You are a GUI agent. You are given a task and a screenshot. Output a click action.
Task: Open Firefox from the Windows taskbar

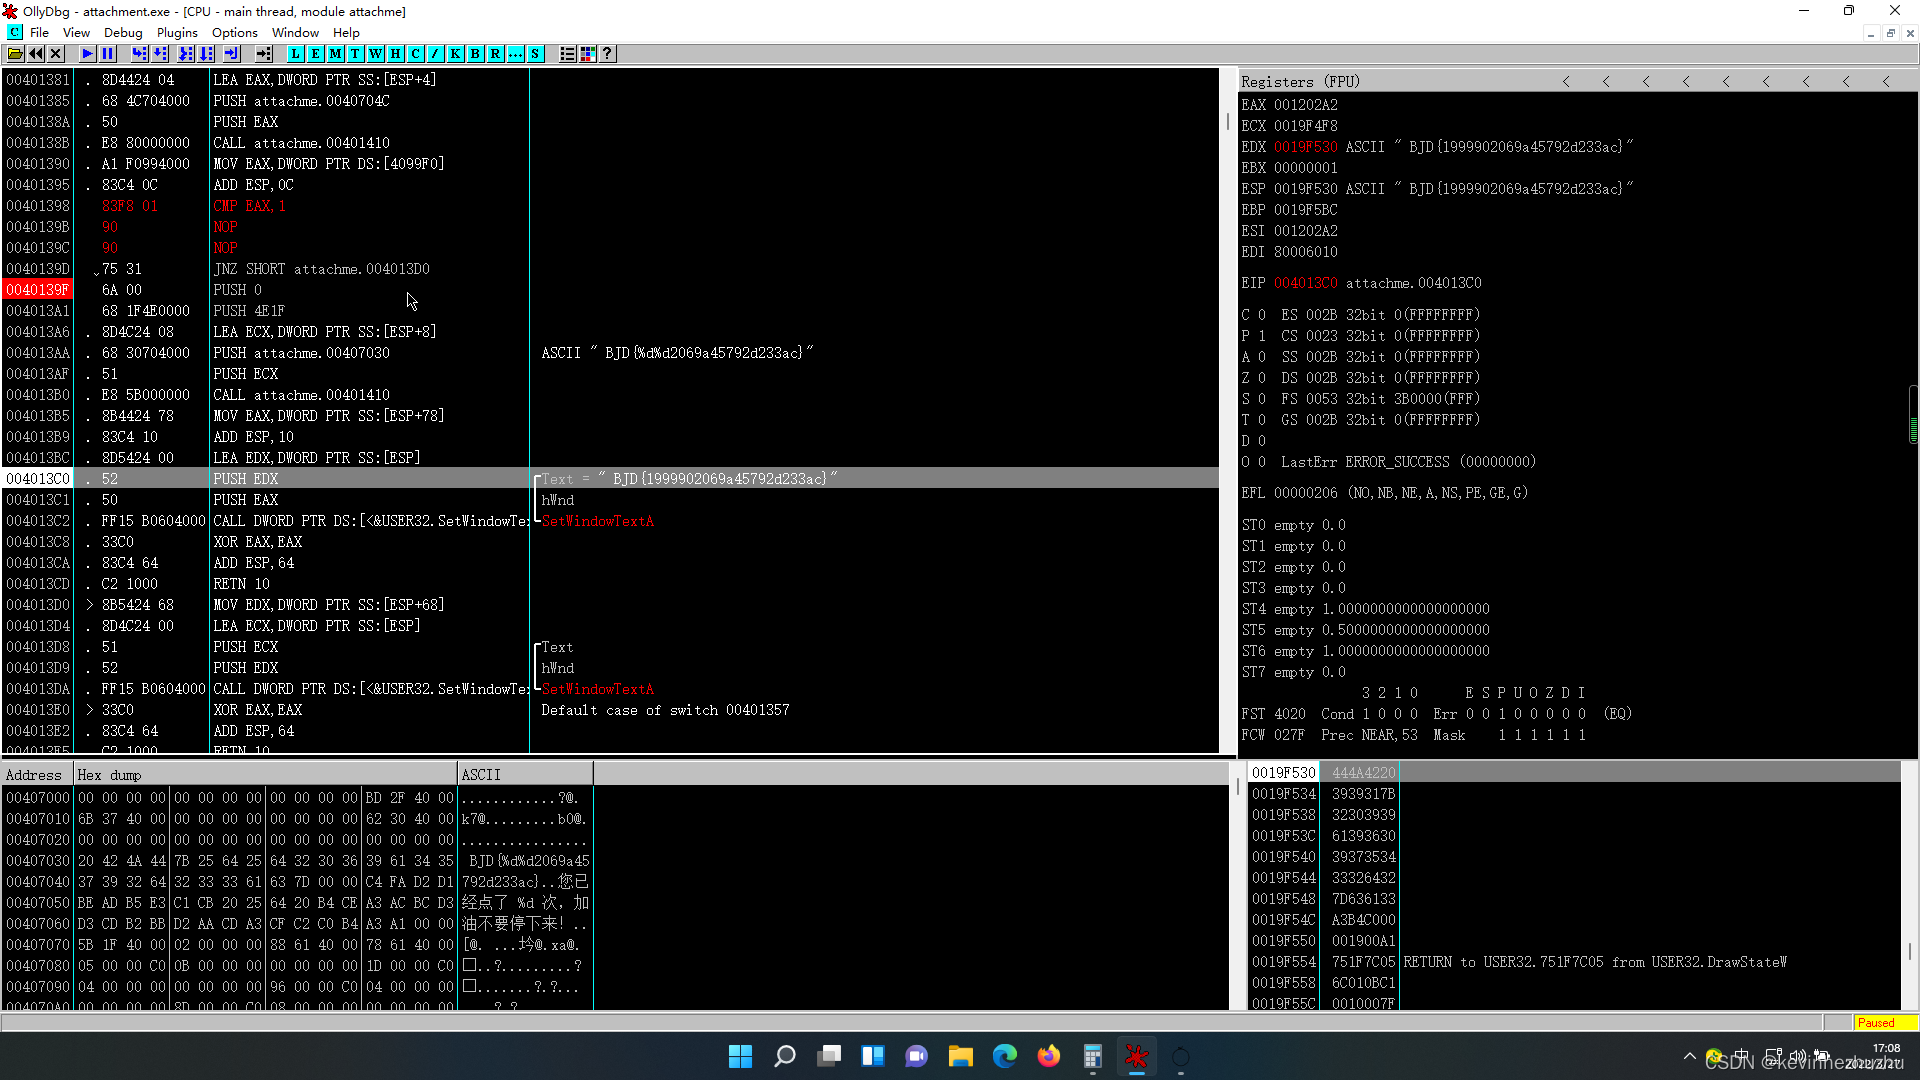(1048, 1057)
